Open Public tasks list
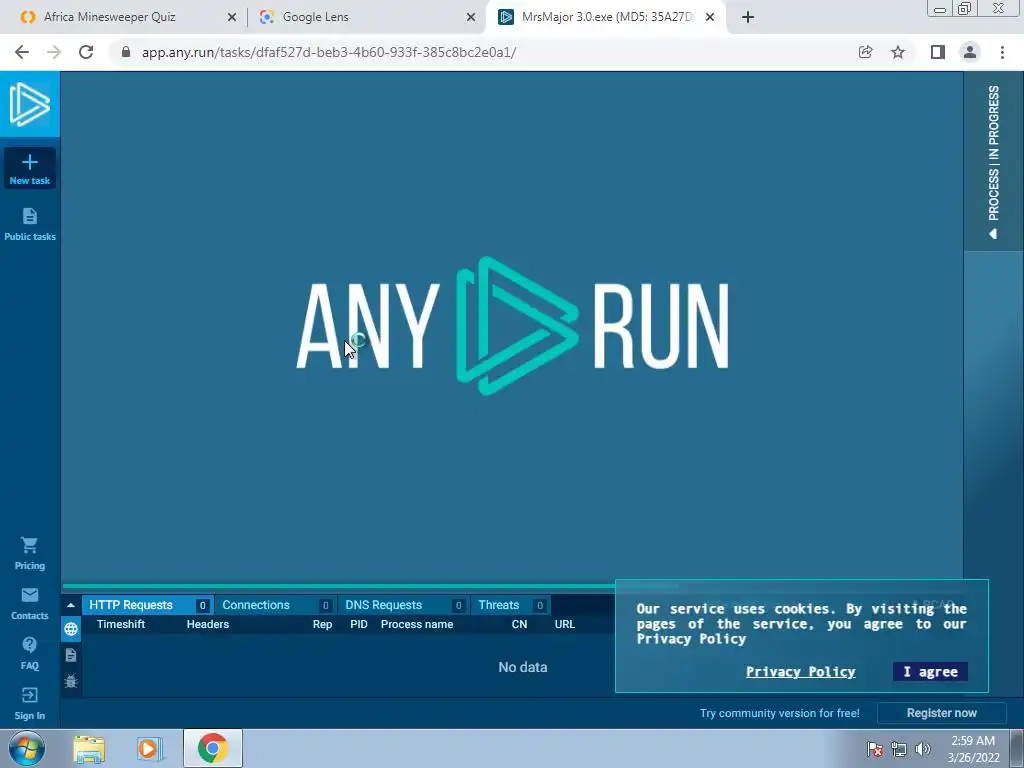The image size is (1024, 768). (29, 225)
